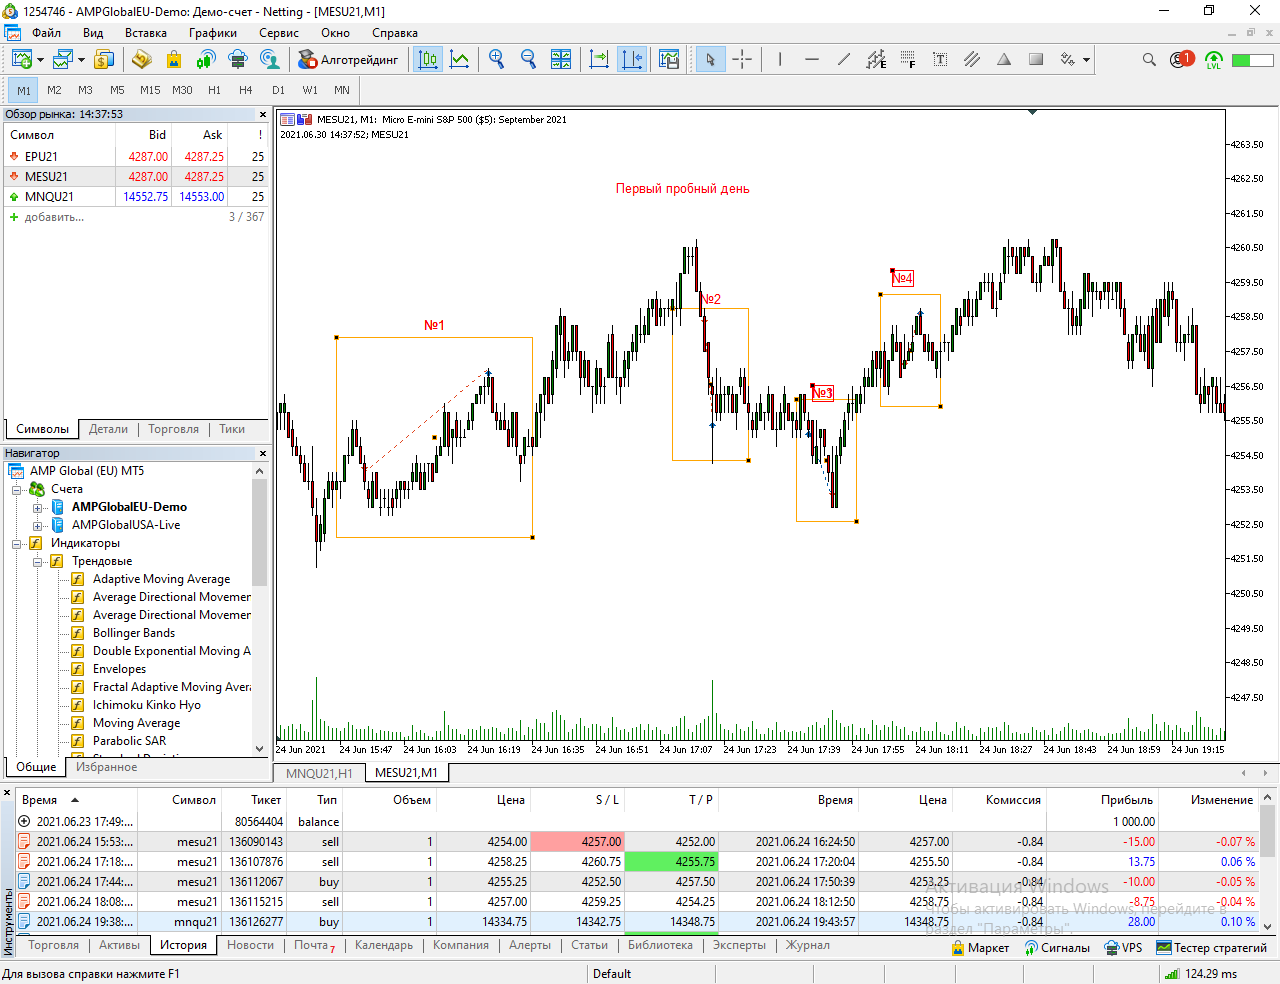Click the green LVL depth icon

1214,60
